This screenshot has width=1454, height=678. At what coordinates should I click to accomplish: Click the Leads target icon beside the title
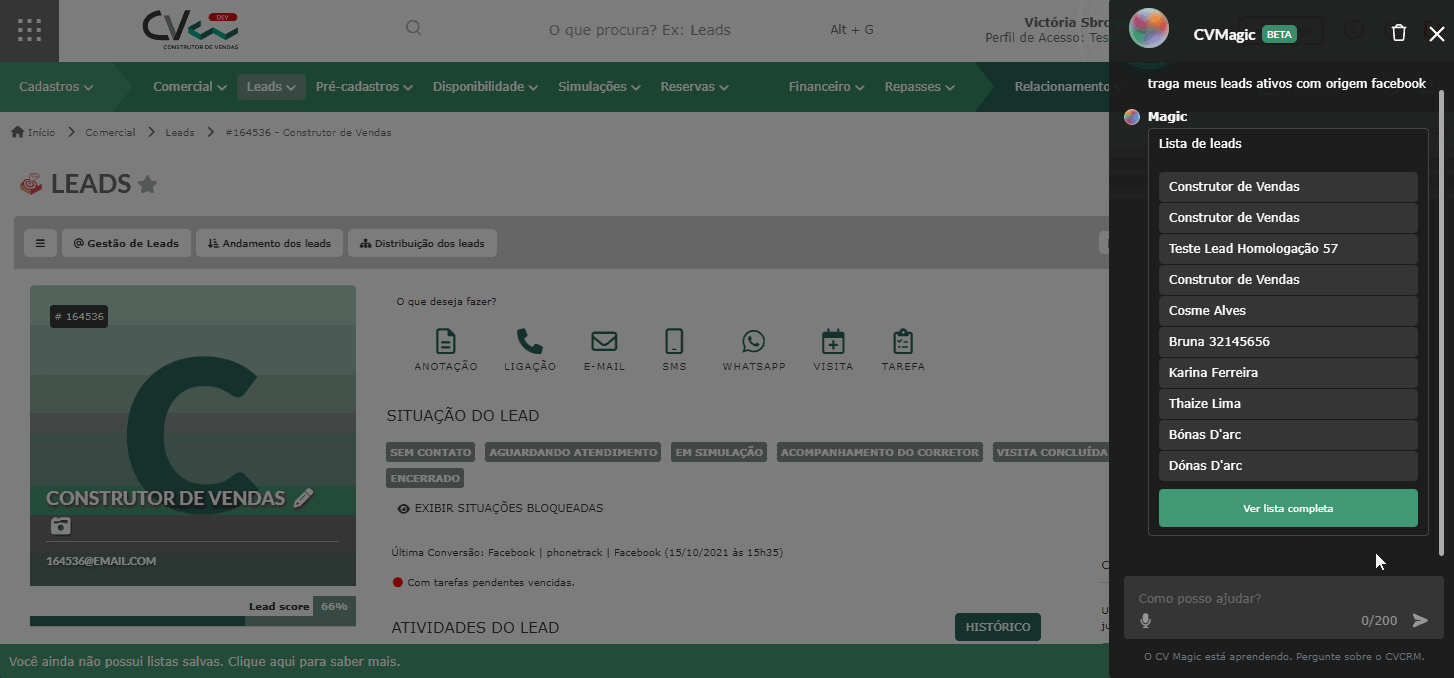click(x=32, y=184)
